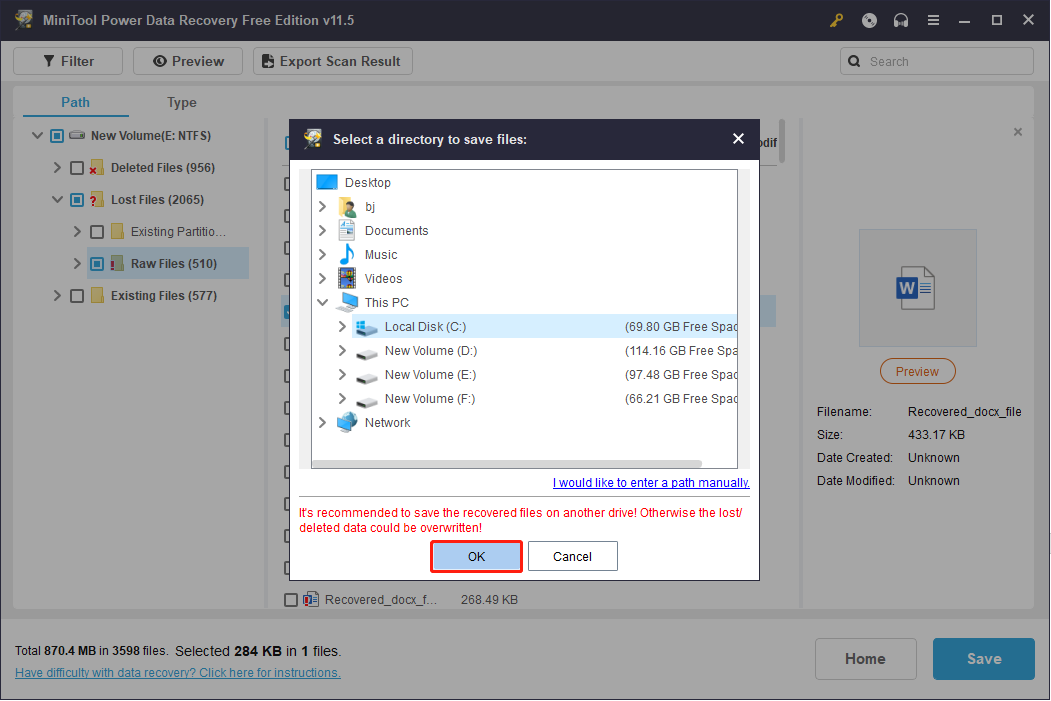Click the MiniTool logo in the title bar
The height and width of the screenshot is (701, 1051).
[22, 20]
